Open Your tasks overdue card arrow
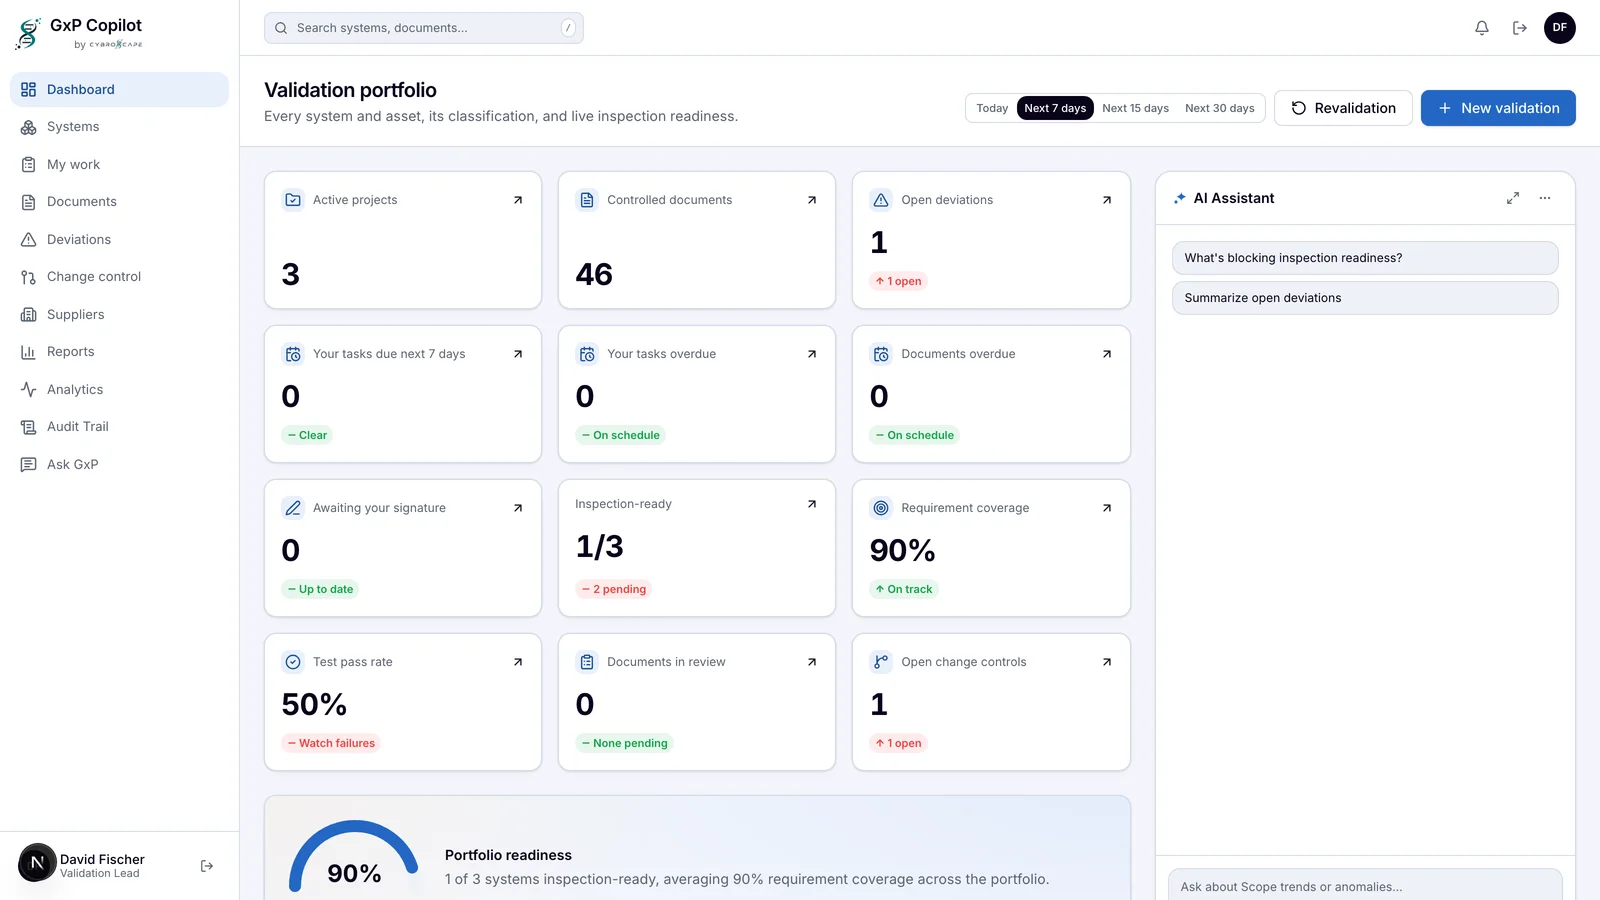 click(812, 354)
